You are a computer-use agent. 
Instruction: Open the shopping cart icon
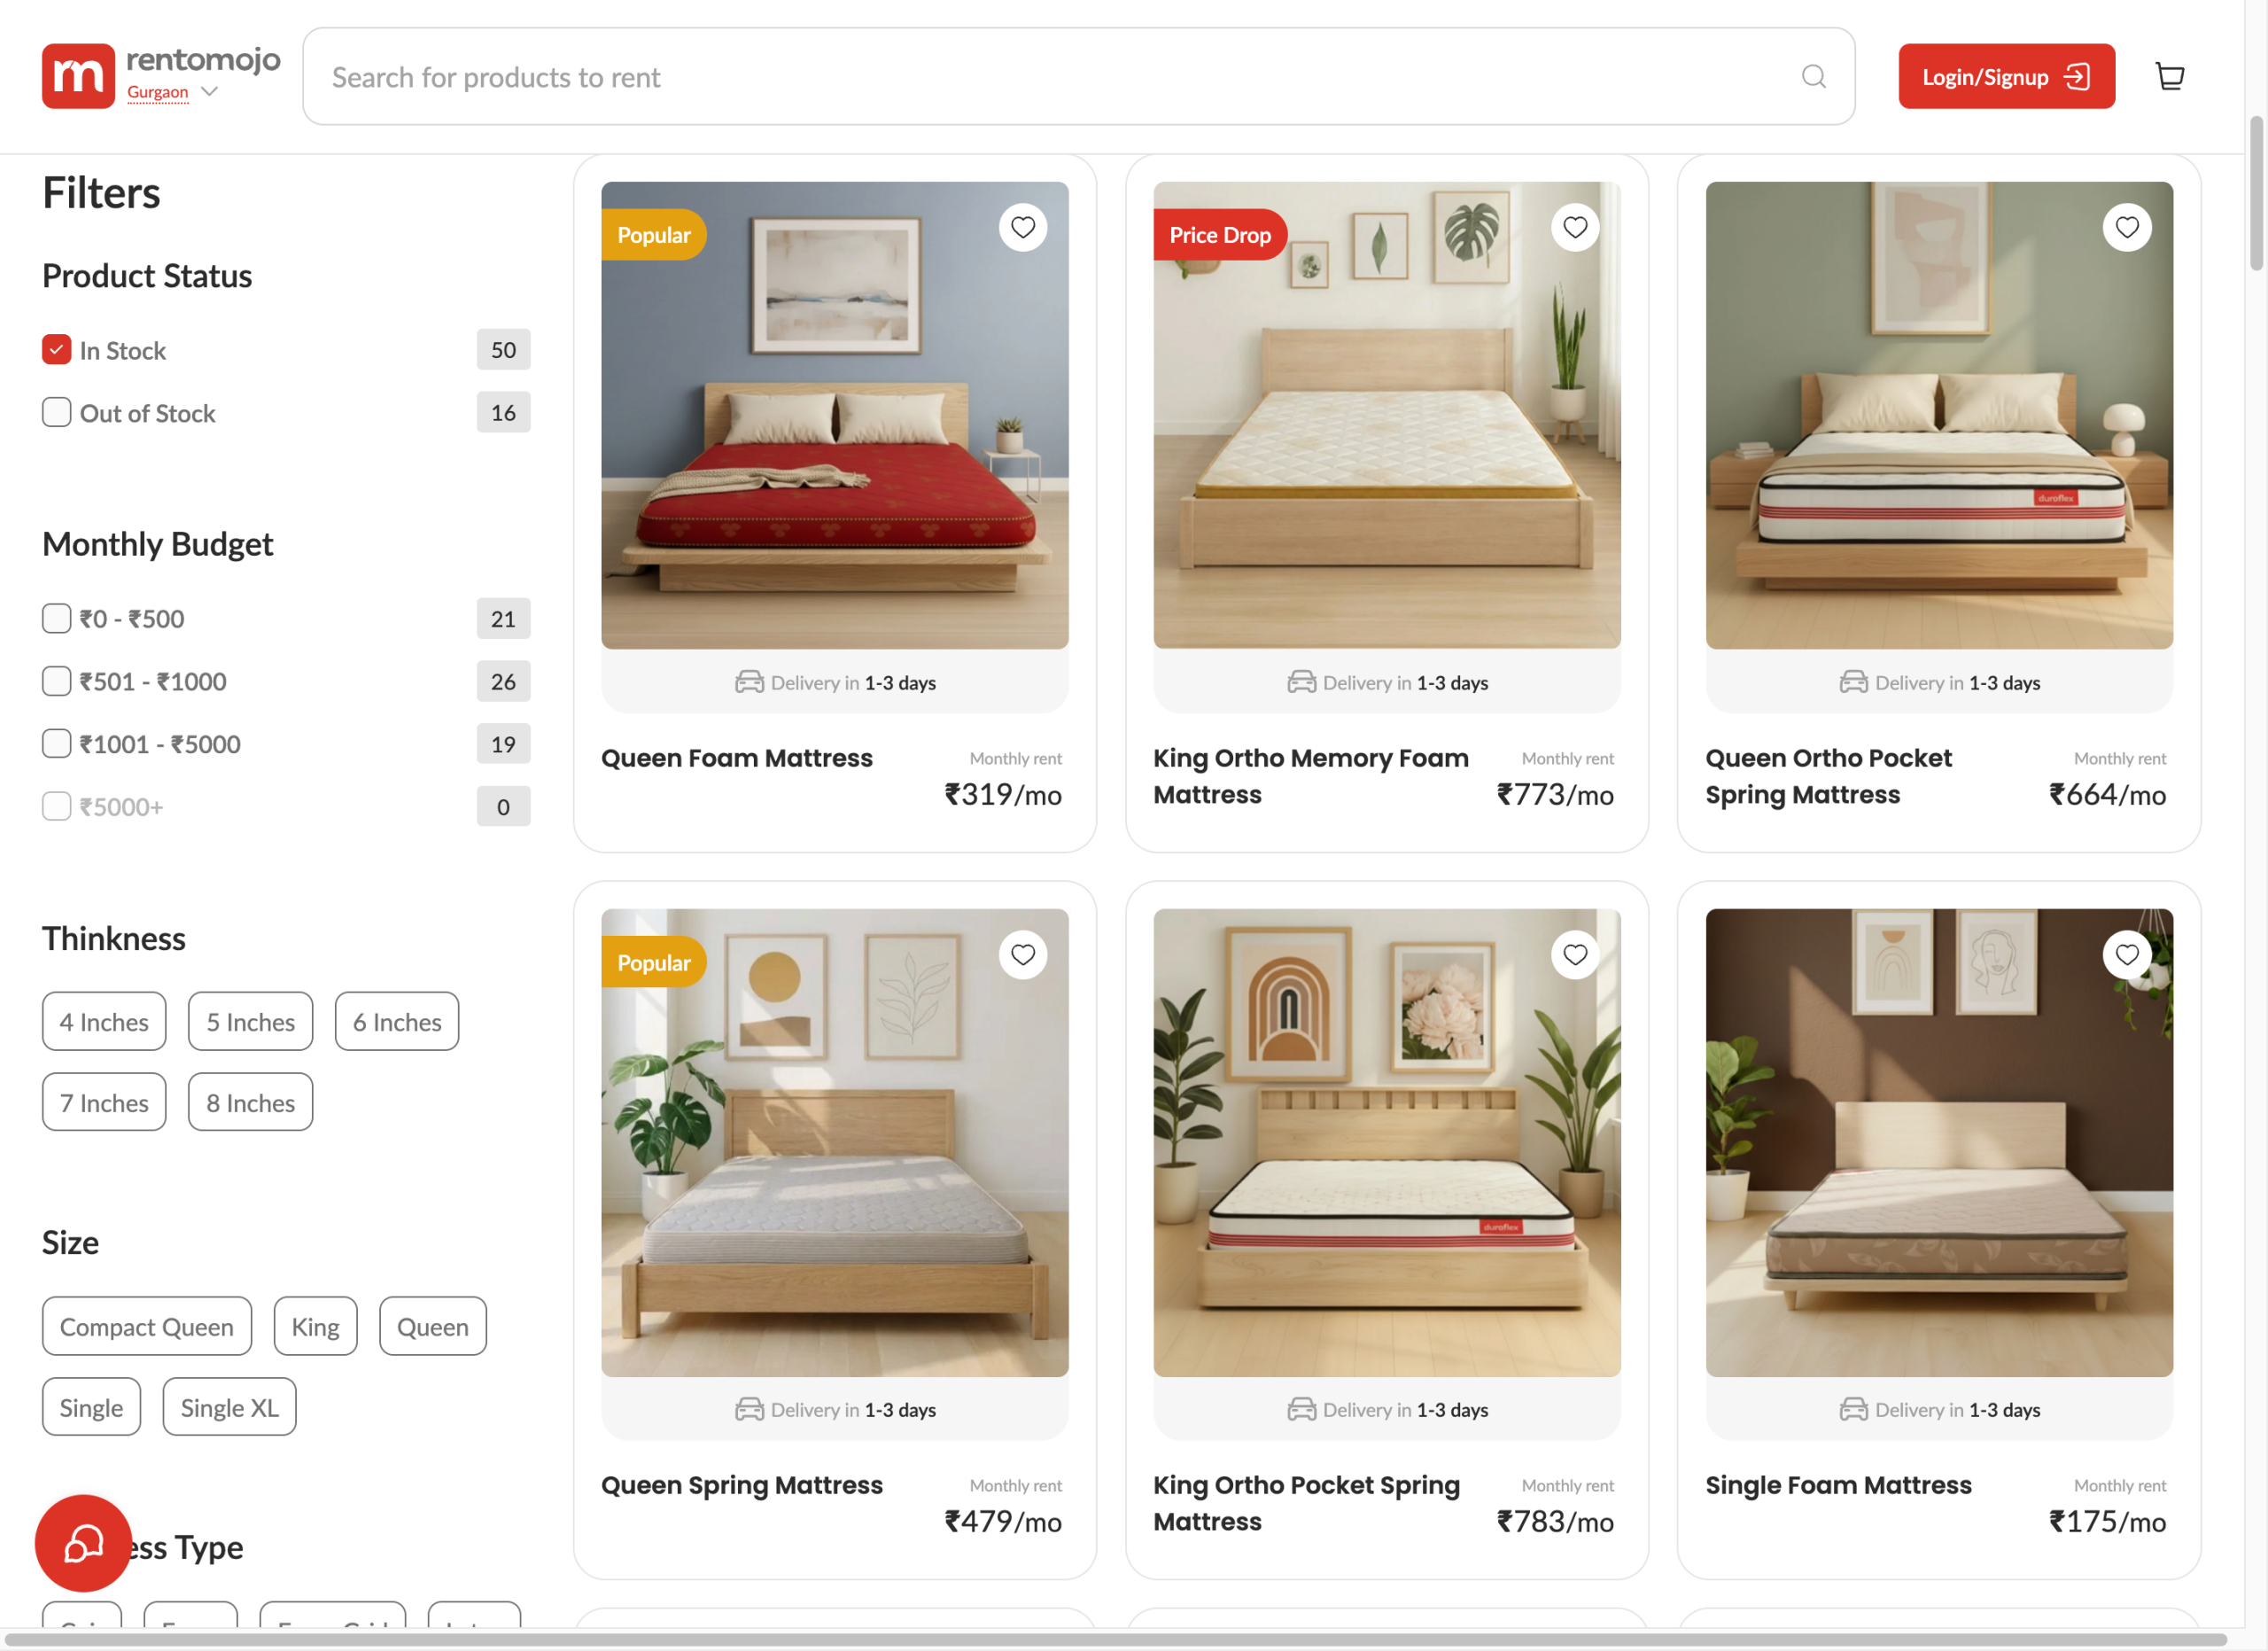(x=2169, y=76)
